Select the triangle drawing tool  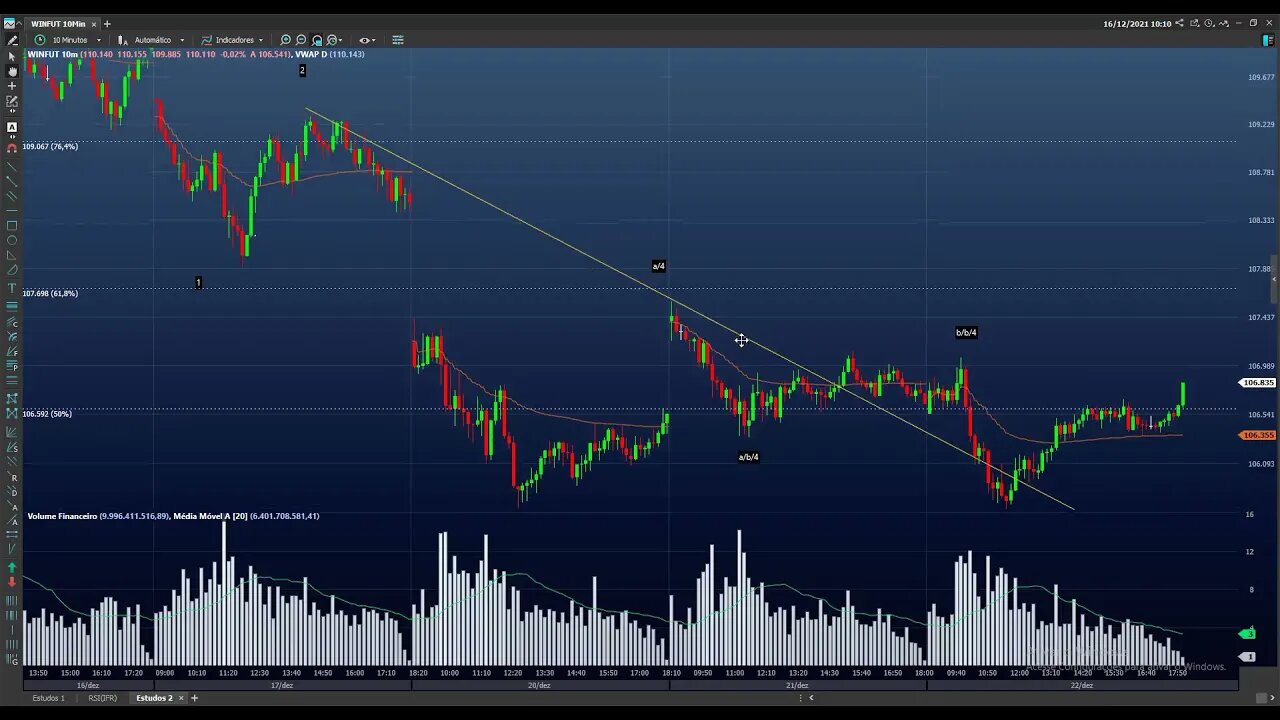point(12,255)
